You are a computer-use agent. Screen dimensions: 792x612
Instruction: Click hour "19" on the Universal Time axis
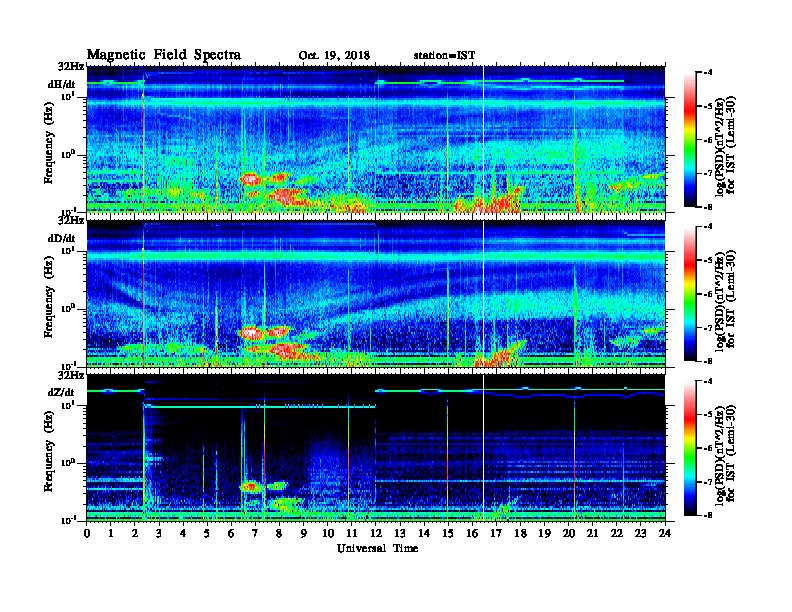[544, 534]
